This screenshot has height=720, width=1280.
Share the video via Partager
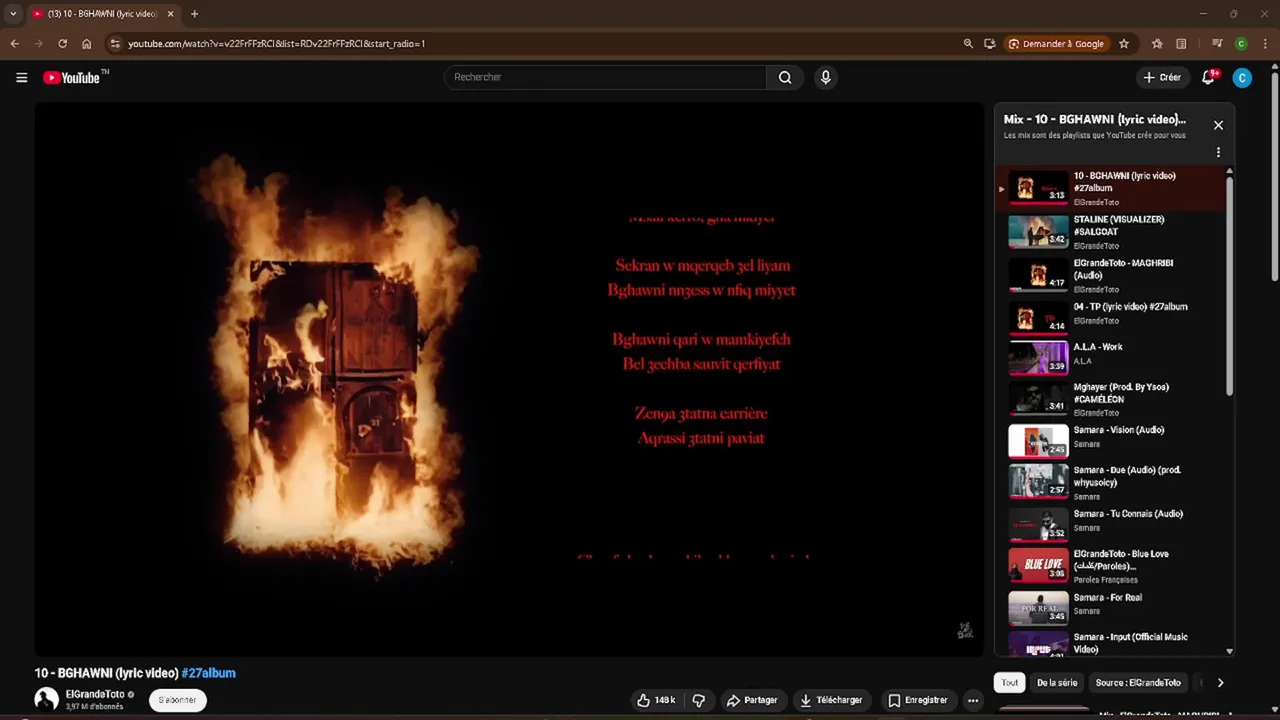(x=752, y=700)
